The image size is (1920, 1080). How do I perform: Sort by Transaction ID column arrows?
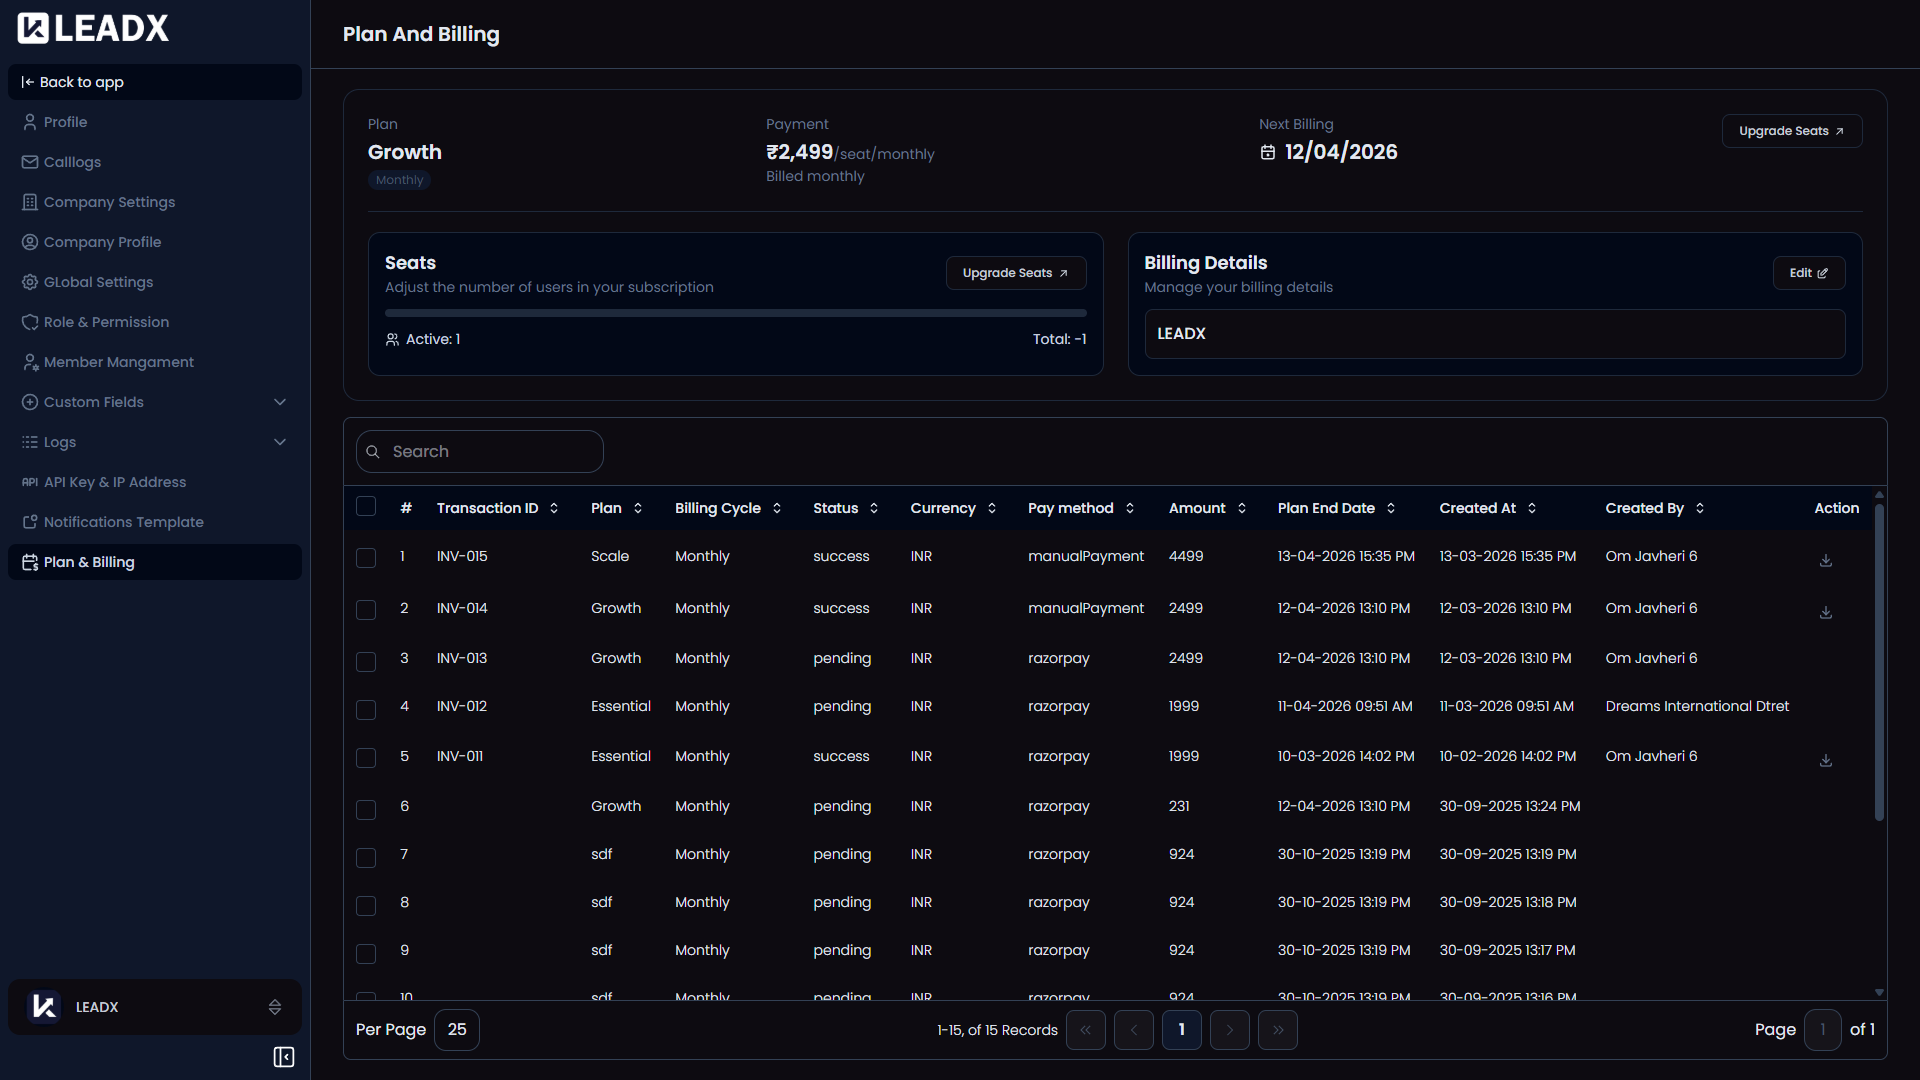(x=554, y=508)
